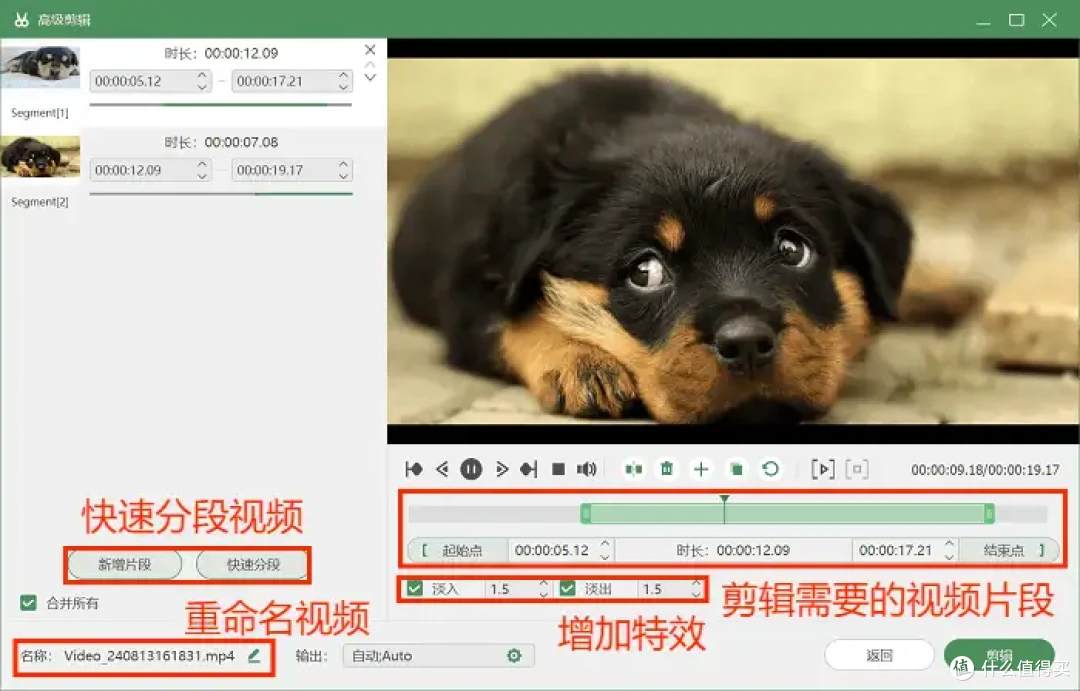Viewport: 1080px width, 691px height.
Task: Toggle 合并所有 merge all checkbox
Action: [28, 603]
